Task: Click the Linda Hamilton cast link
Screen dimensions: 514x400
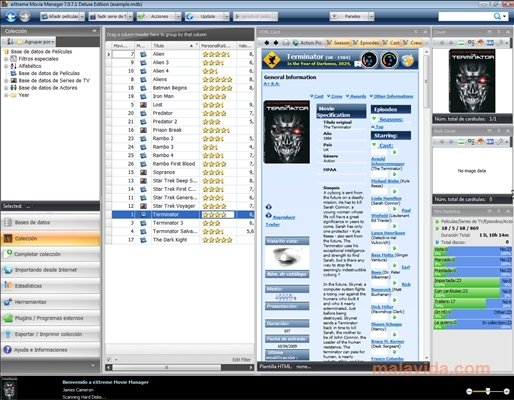Action: point(386,198)
